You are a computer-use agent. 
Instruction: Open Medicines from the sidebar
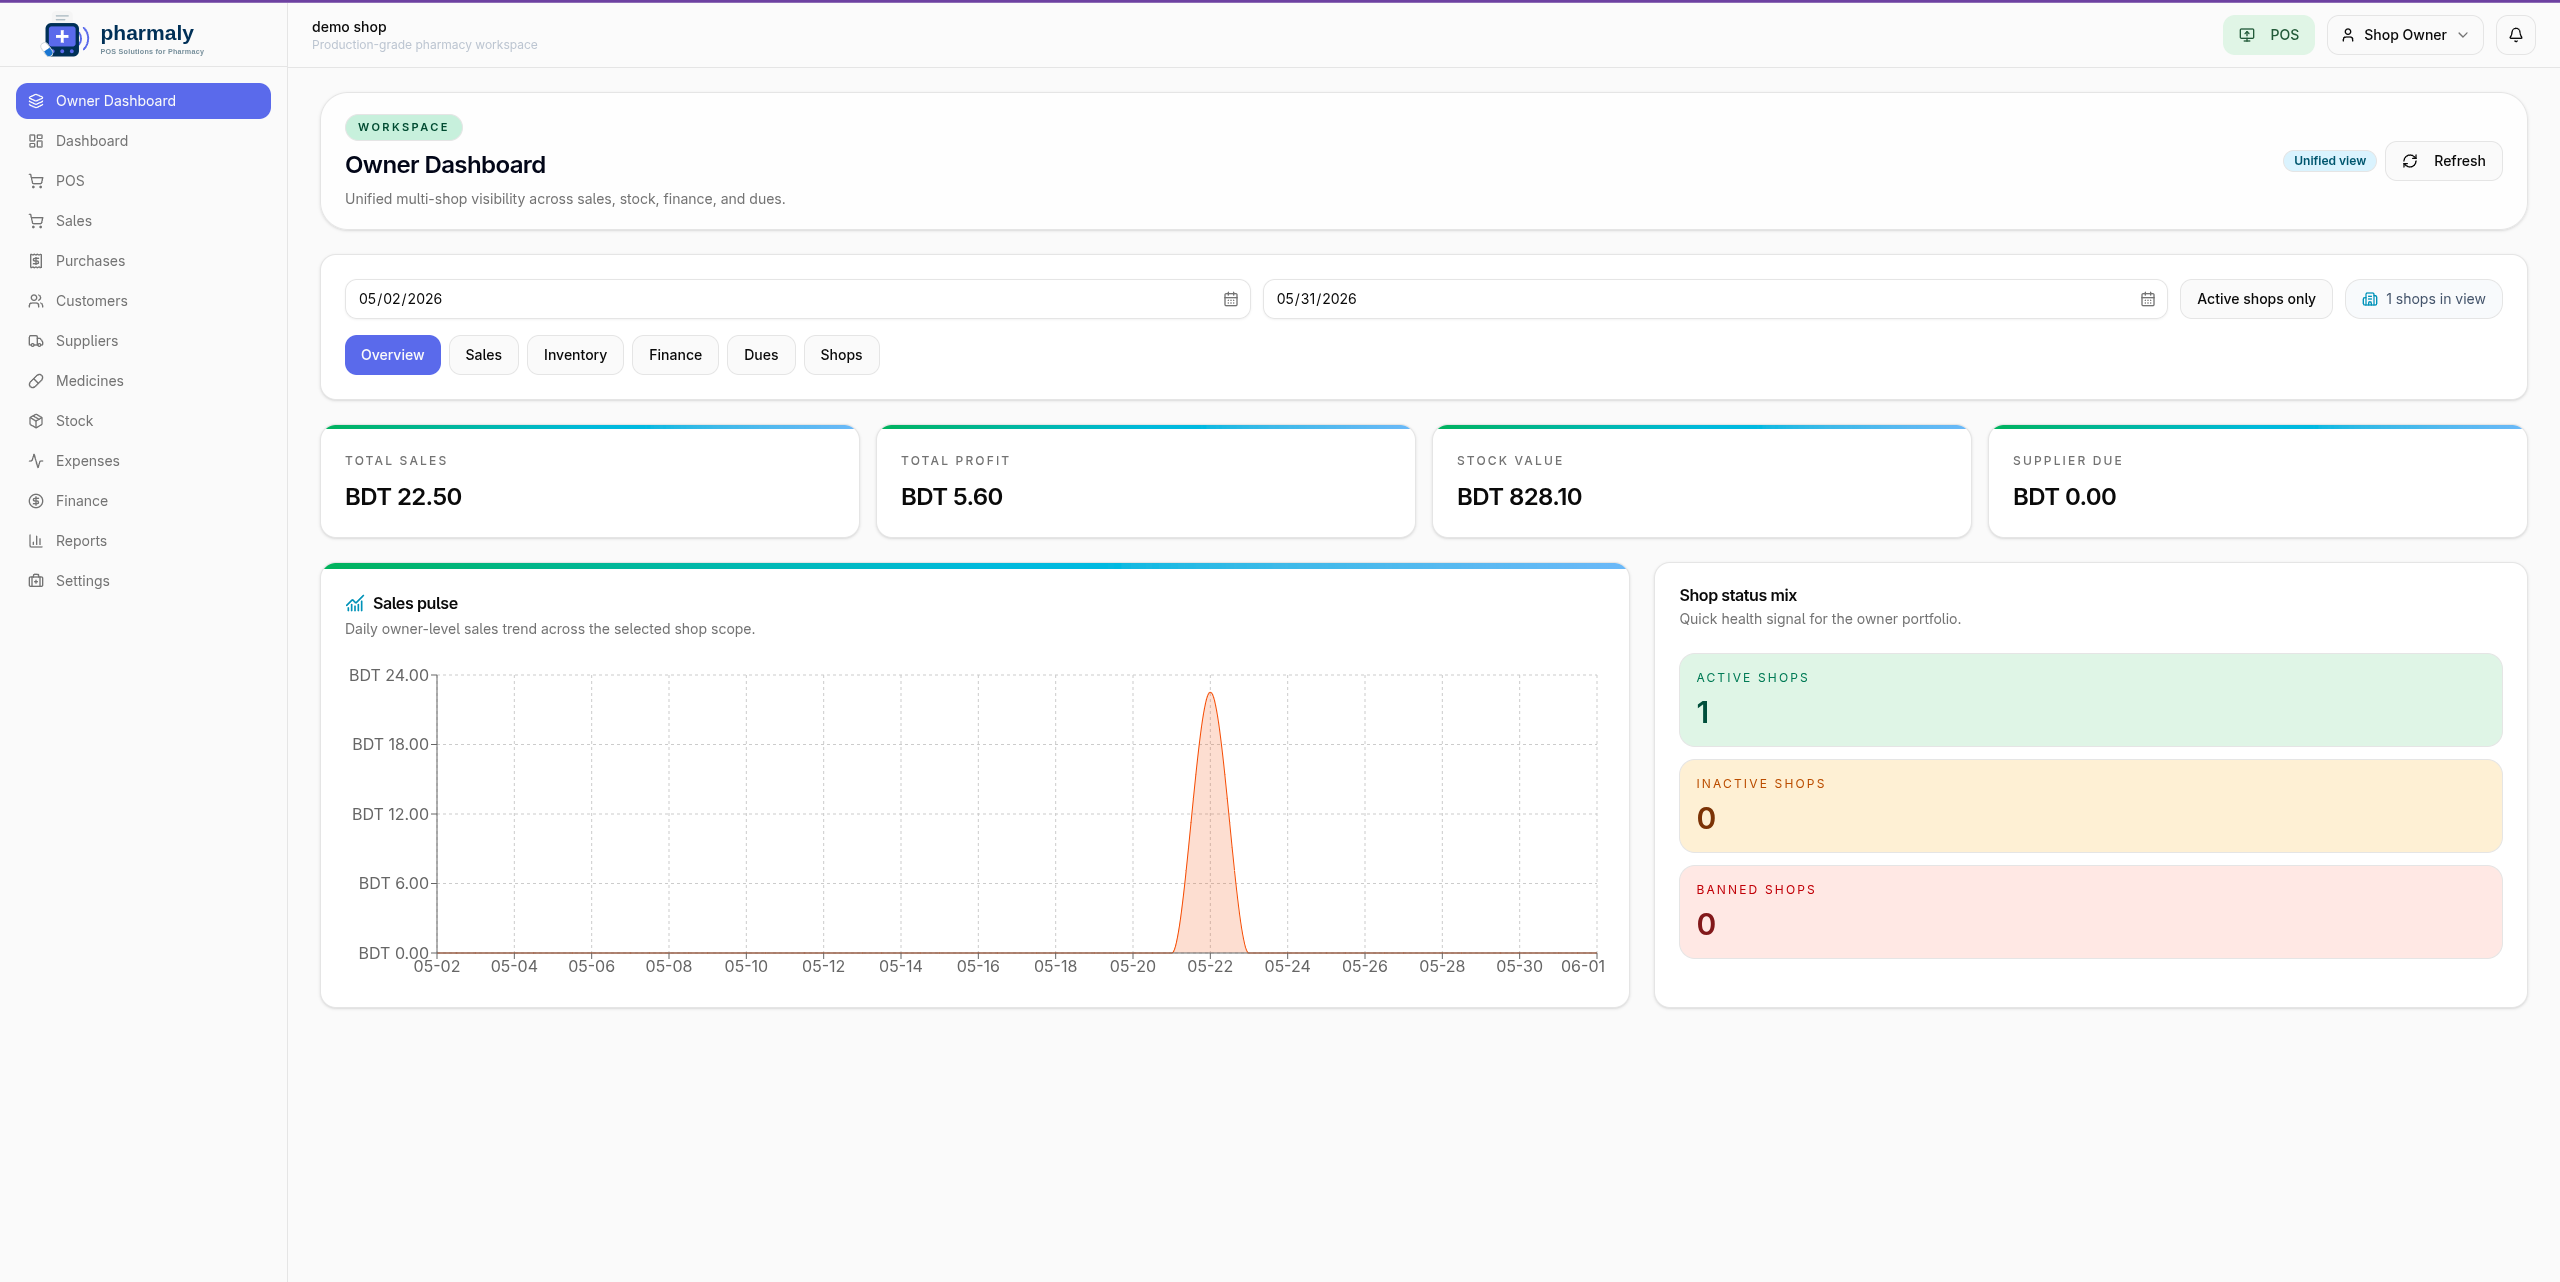pos(143,381)
